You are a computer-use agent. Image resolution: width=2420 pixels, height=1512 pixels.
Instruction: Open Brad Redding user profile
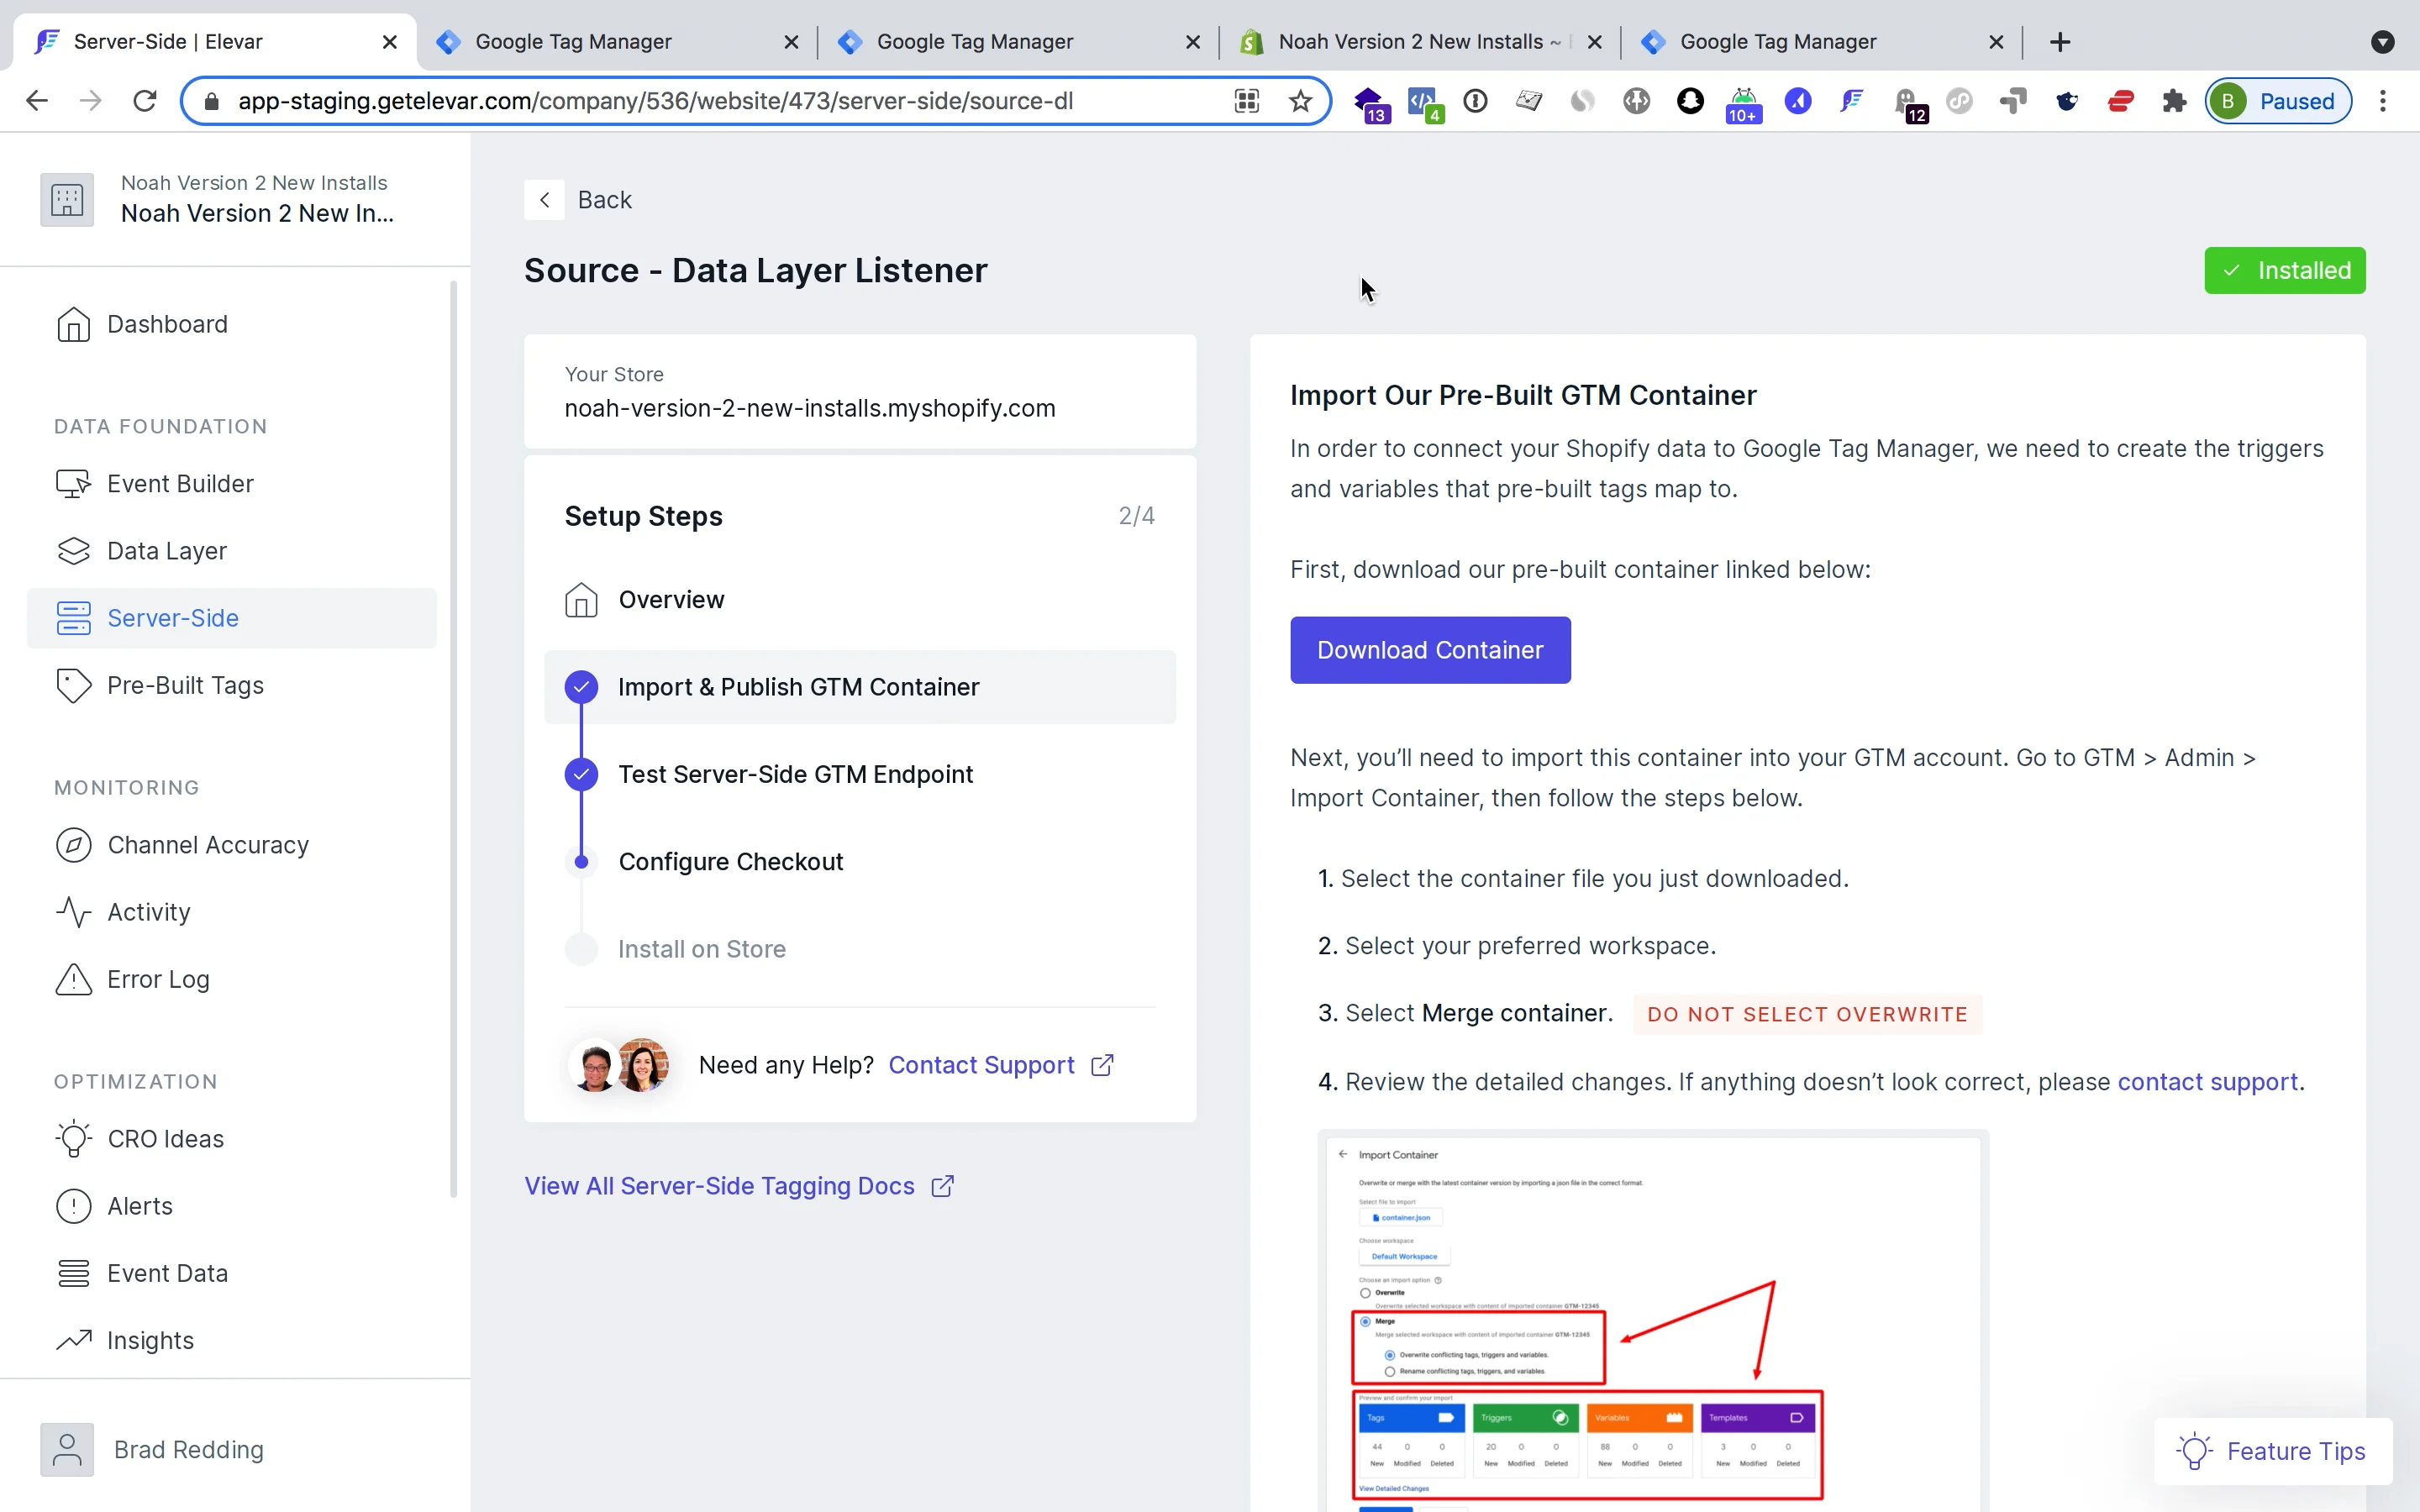point(152,1449)
